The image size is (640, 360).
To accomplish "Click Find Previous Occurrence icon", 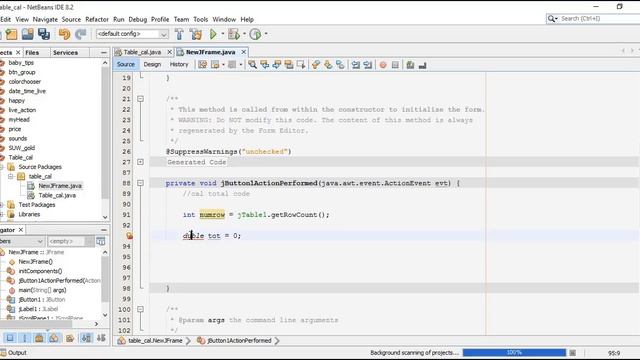I will [264, 64].
